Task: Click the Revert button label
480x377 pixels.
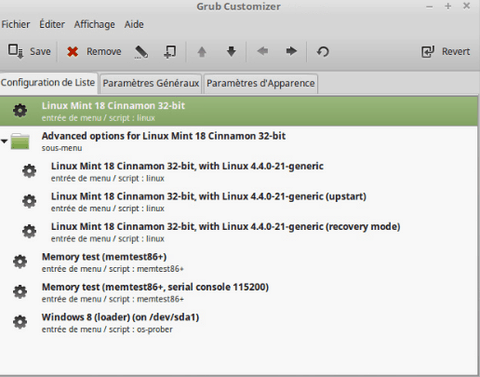Action: (x=456, y=52)
